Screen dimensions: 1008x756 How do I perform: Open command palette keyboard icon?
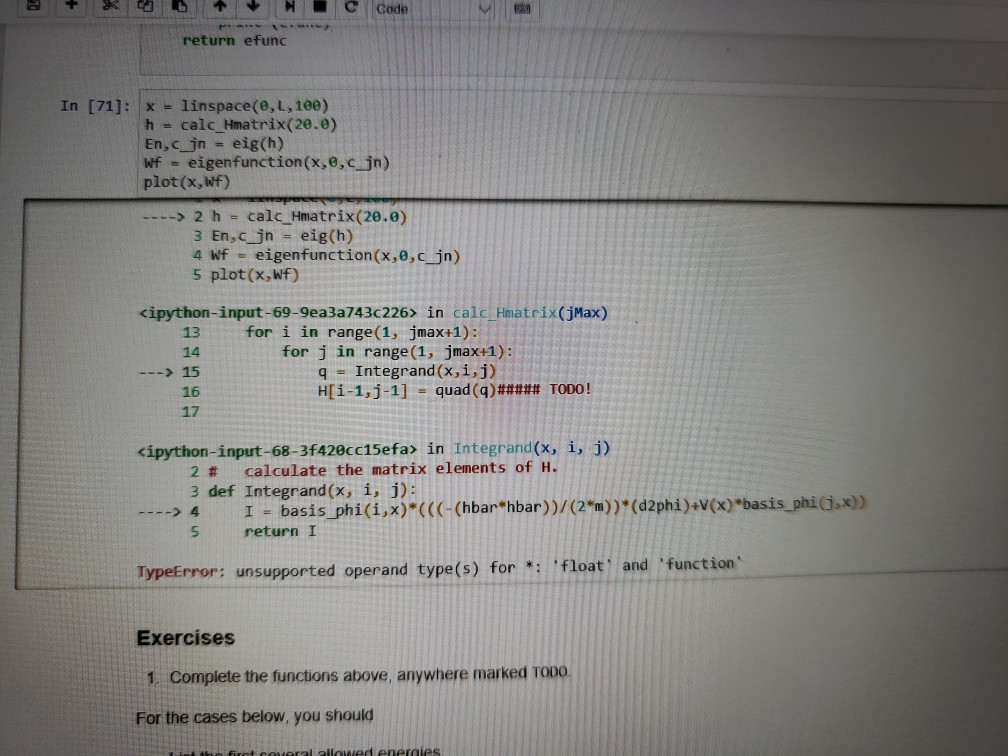pyautogui.click(x=522, y=8)
